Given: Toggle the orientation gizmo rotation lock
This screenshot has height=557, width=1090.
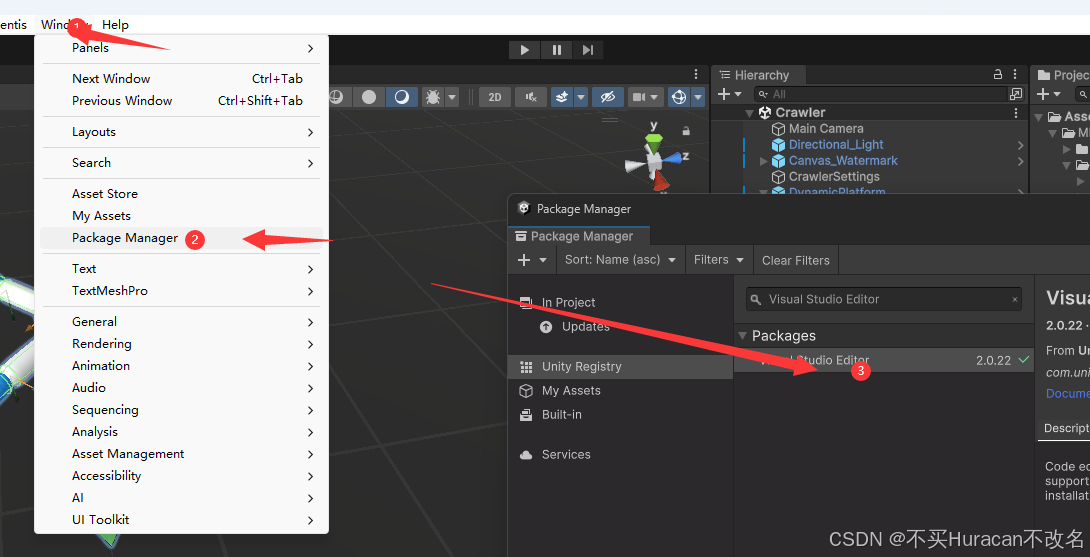Looking at the screenshot, I should pos(686,130).
